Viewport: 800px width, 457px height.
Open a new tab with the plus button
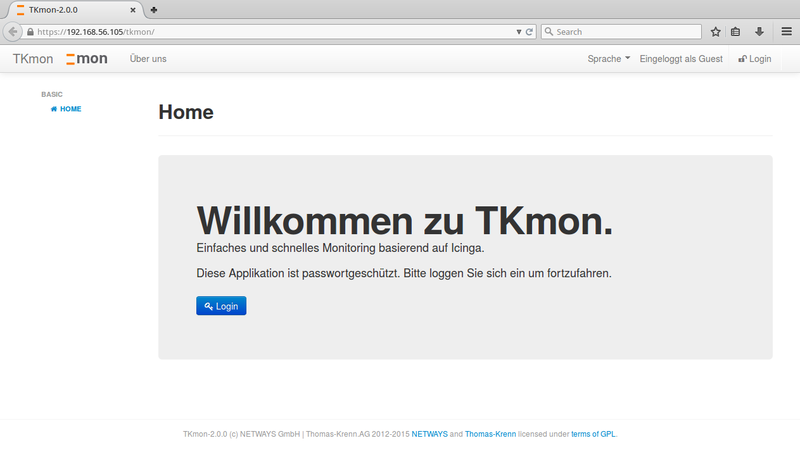click(x=154, y=10)
